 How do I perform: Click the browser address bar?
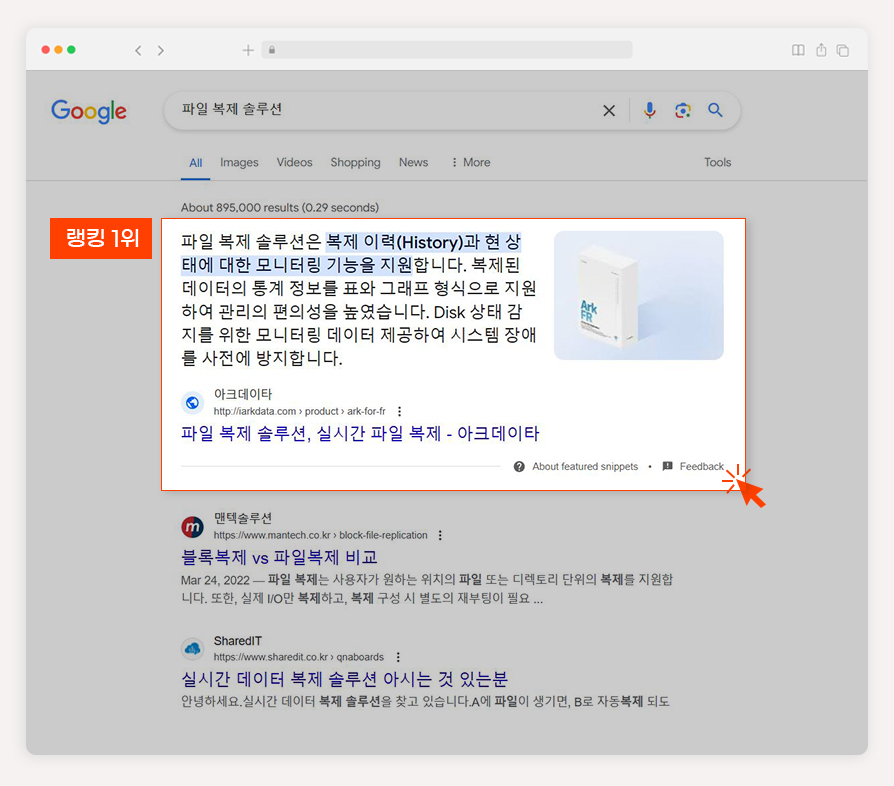447,50
